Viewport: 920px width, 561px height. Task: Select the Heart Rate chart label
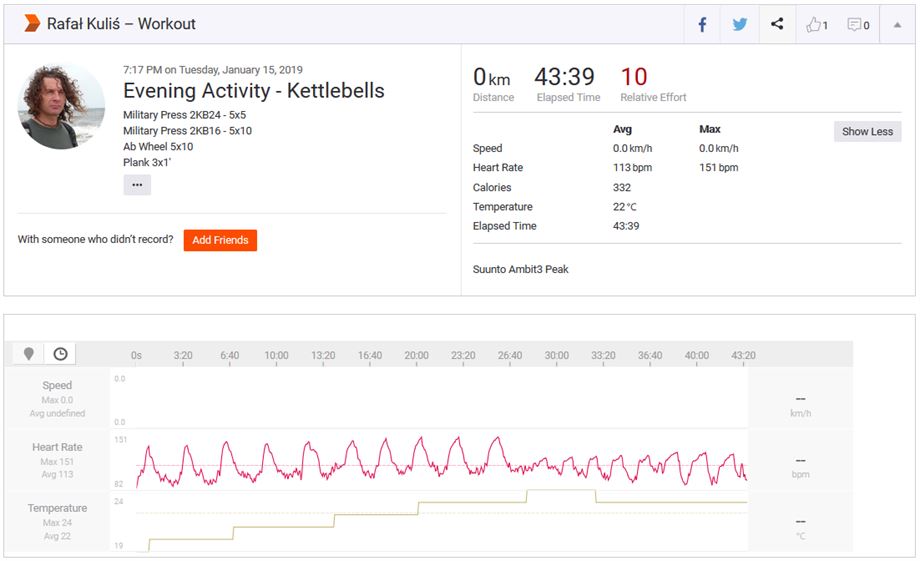coord(57,448)
